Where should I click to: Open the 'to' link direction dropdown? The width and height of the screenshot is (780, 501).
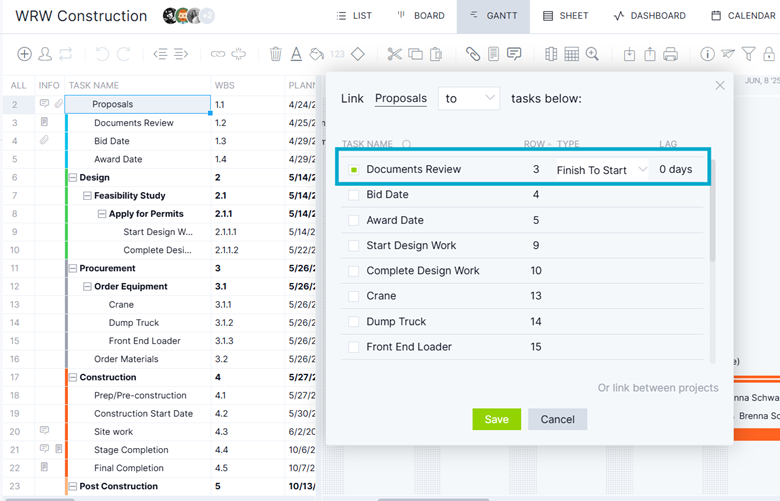[468, 98]
